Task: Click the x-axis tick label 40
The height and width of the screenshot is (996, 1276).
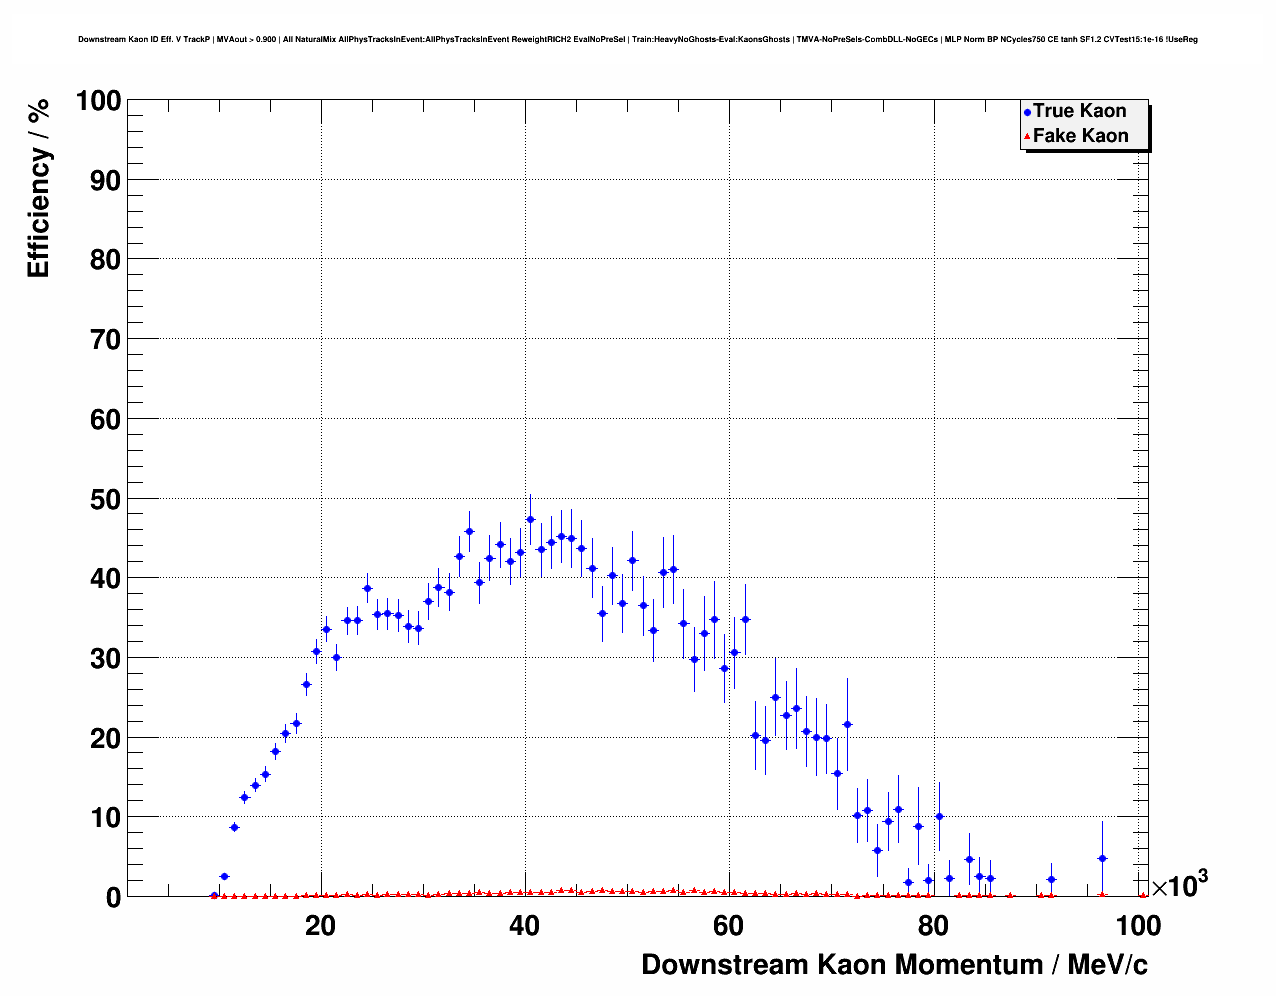Action: pyautogui.click(x=524, y=926)
